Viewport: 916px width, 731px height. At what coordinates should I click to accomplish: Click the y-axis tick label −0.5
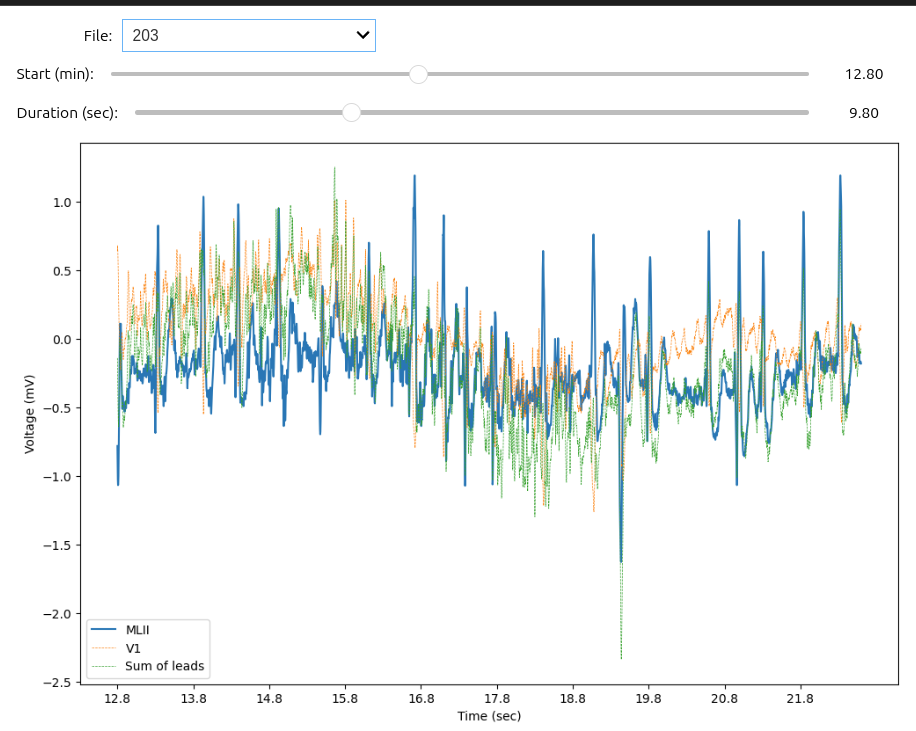pos(57,408)
